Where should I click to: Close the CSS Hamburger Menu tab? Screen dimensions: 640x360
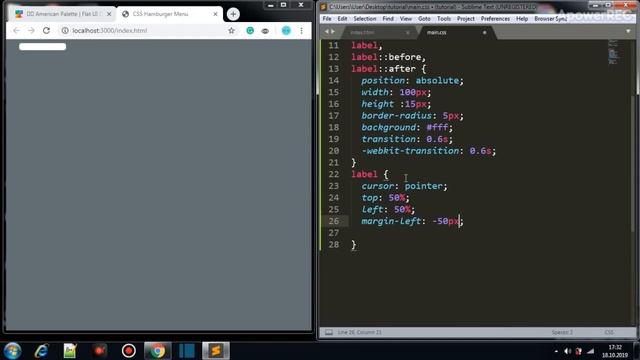(216, 14)
